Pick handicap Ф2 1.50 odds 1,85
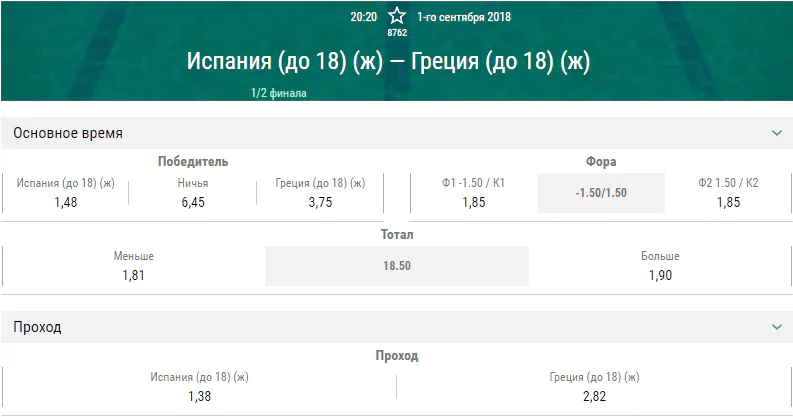Screen dimensions: 793x417 pyautogui.click(x=728, y=193)
